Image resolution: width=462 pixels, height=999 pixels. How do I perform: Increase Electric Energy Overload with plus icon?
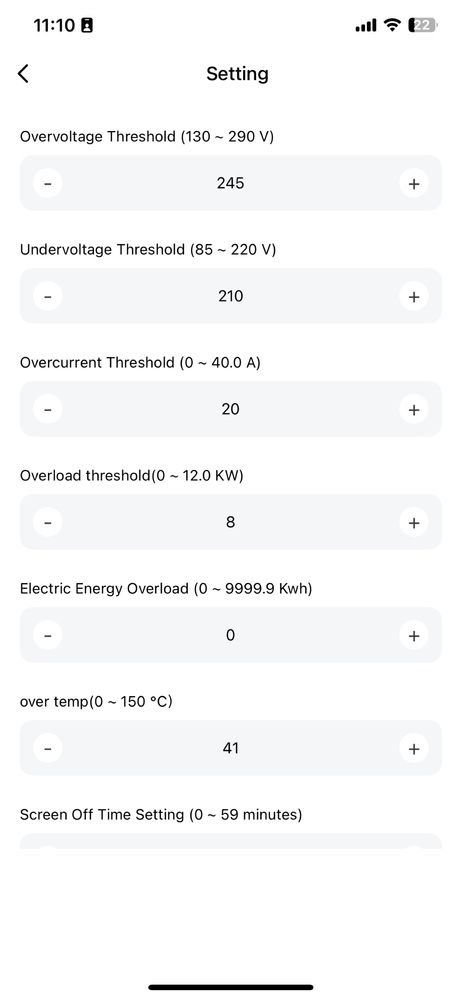pos(414,635)
